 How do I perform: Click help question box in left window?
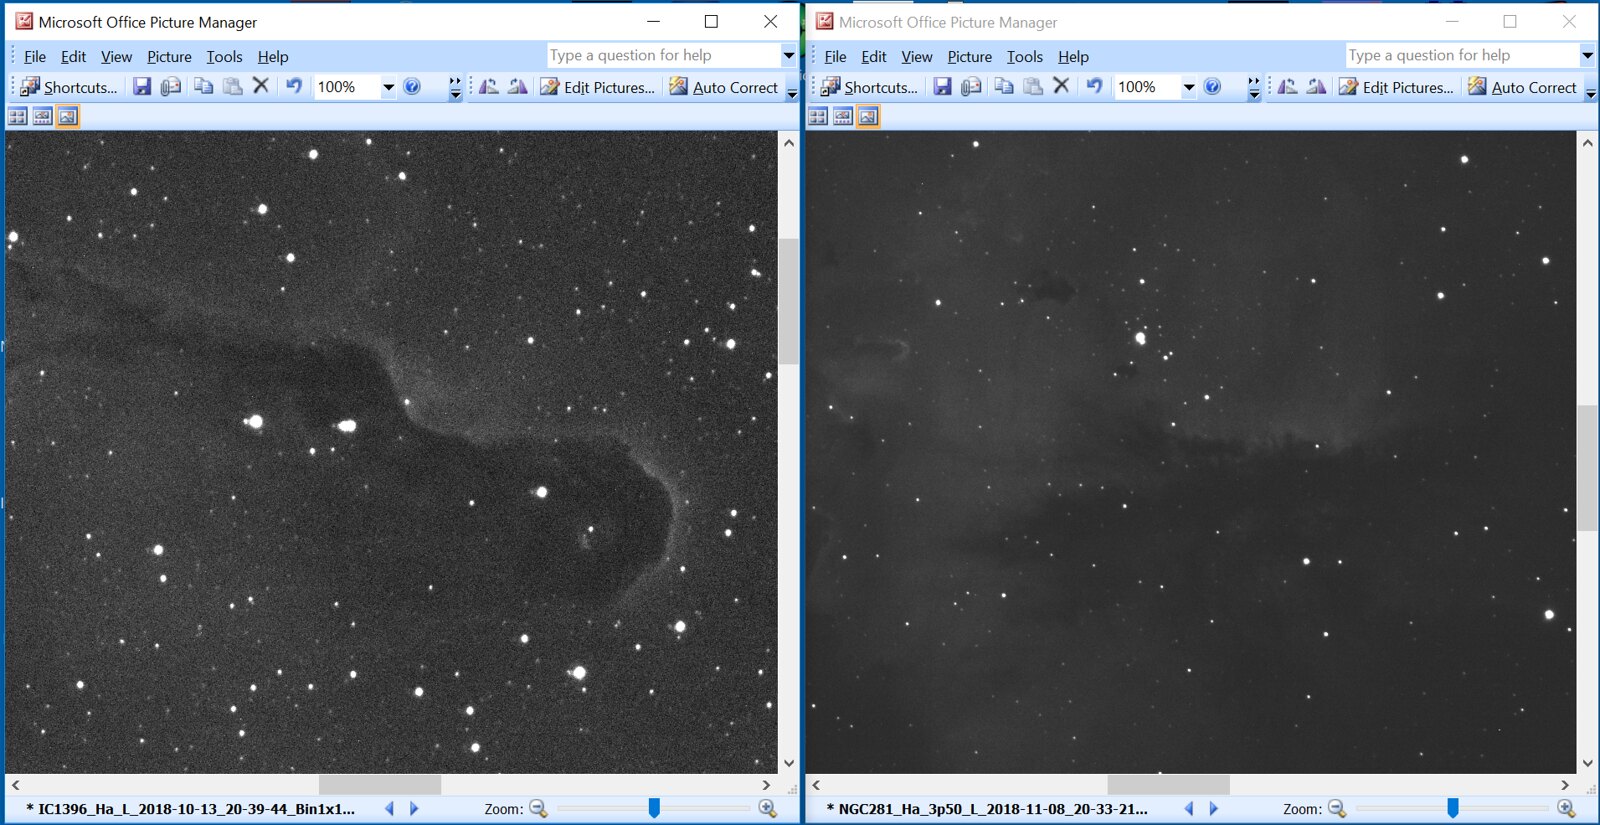click(x=663, y=56)
